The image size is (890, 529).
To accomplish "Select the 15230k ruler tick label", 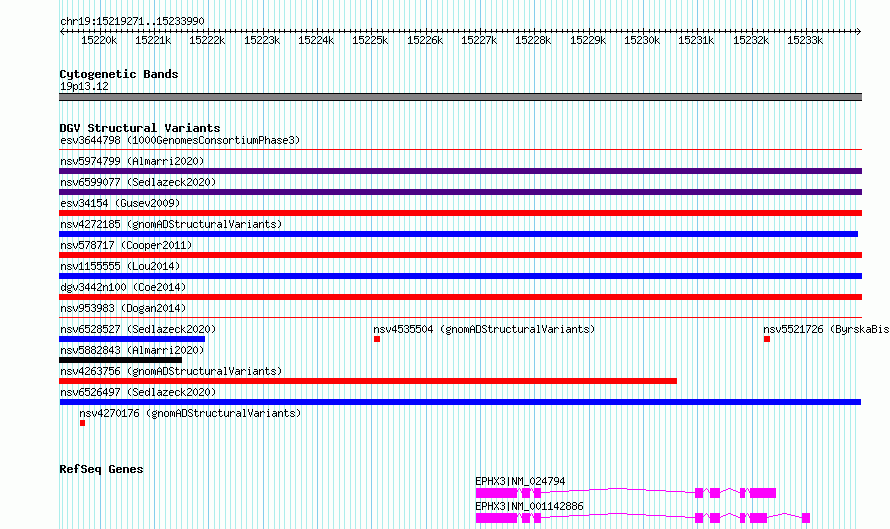I will coord(642,40).
